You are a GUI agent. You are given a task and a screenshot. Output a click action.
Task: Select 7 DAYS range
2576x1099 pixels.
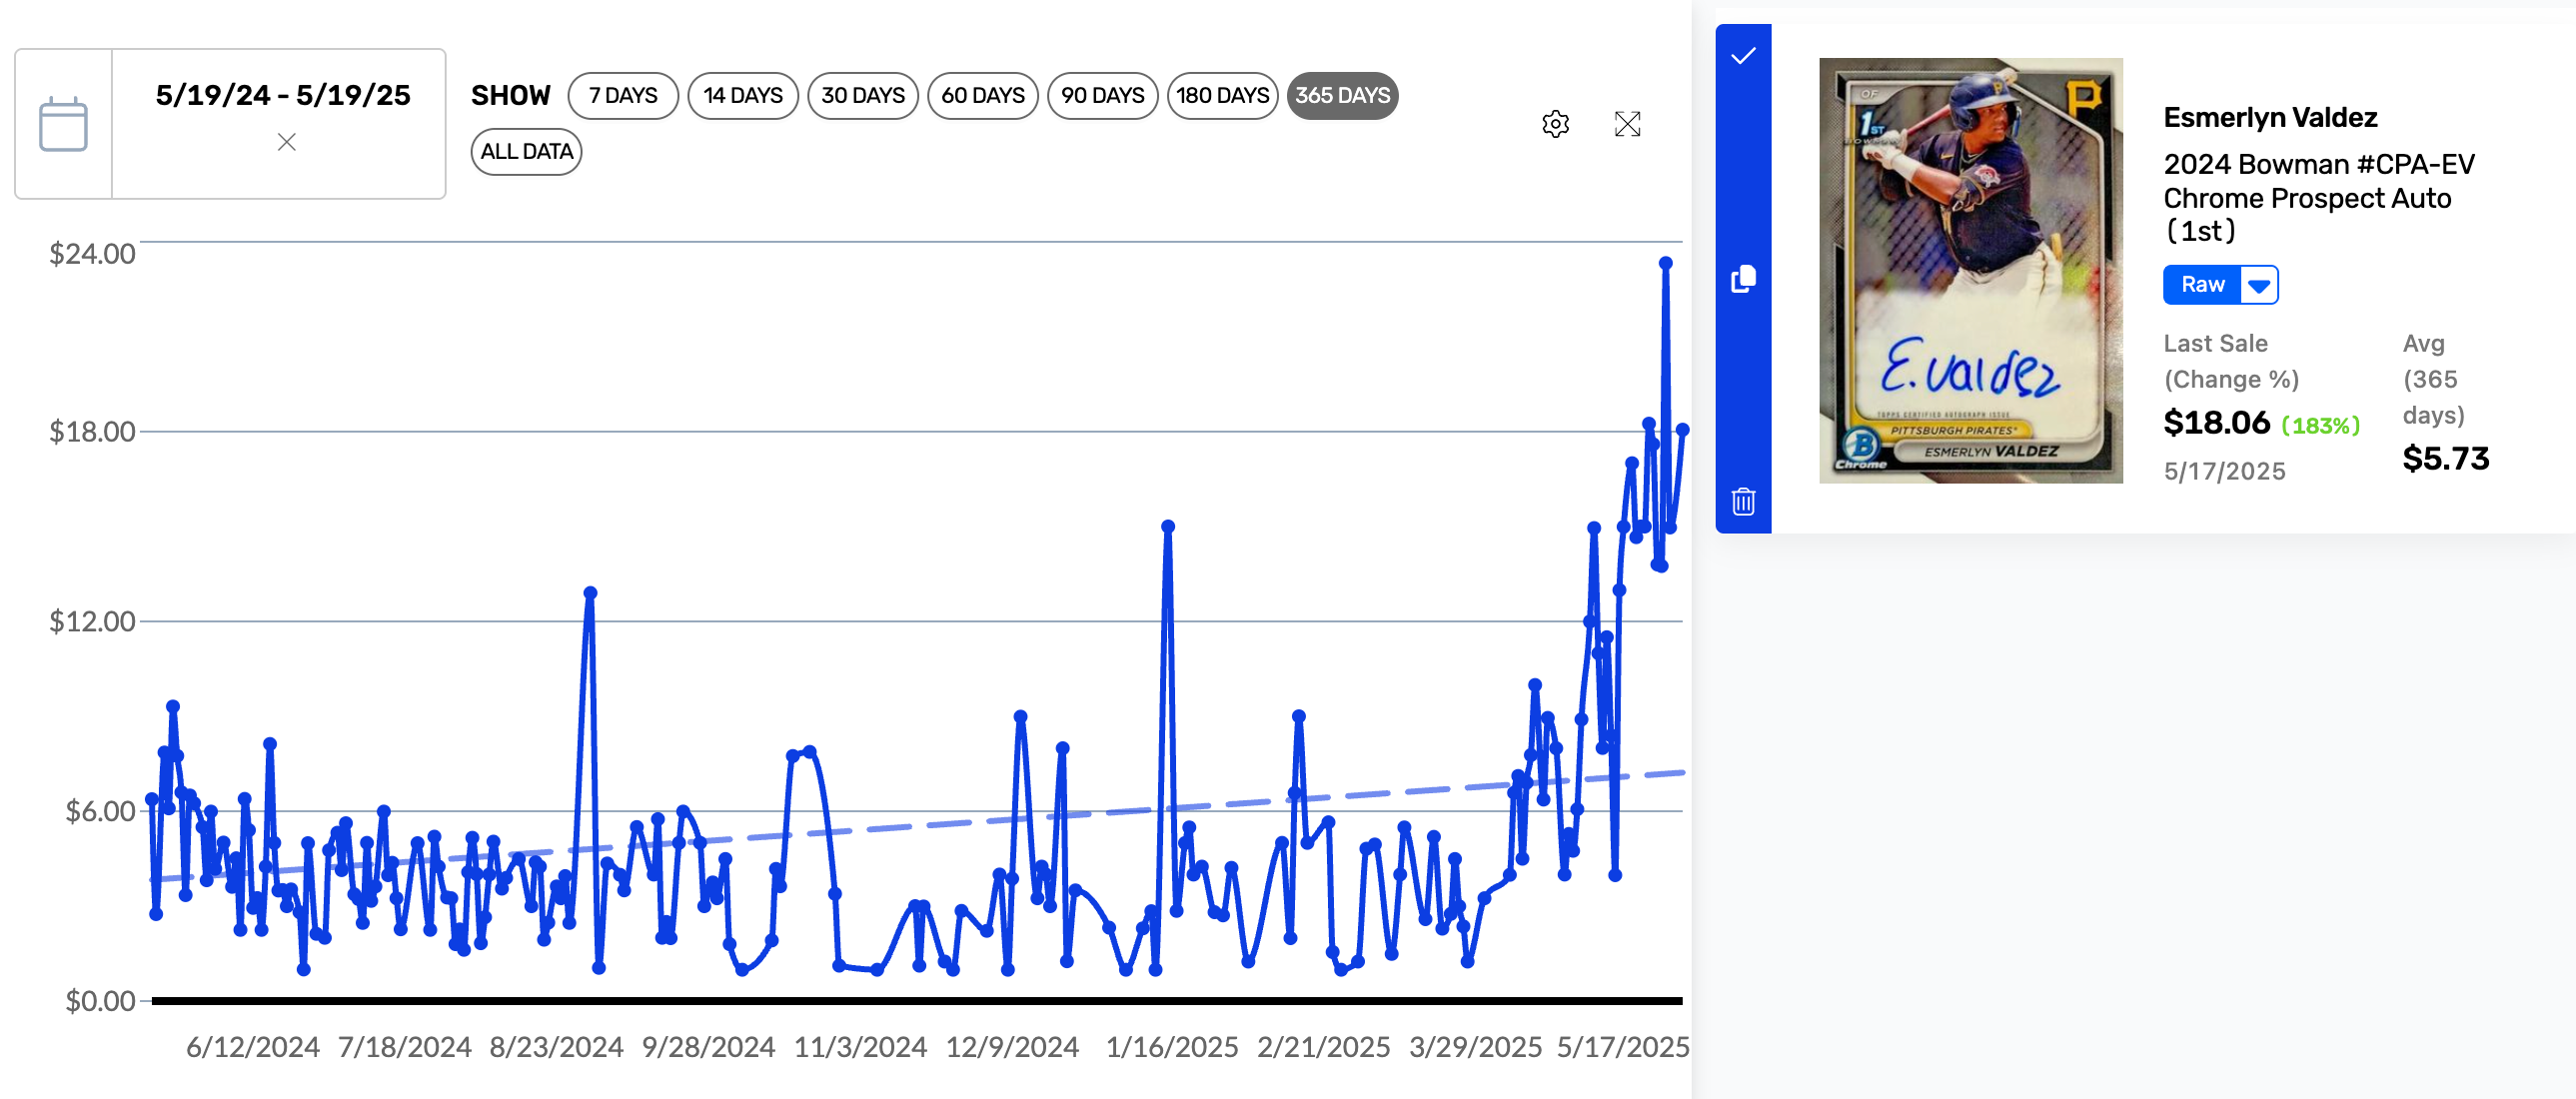622,96
